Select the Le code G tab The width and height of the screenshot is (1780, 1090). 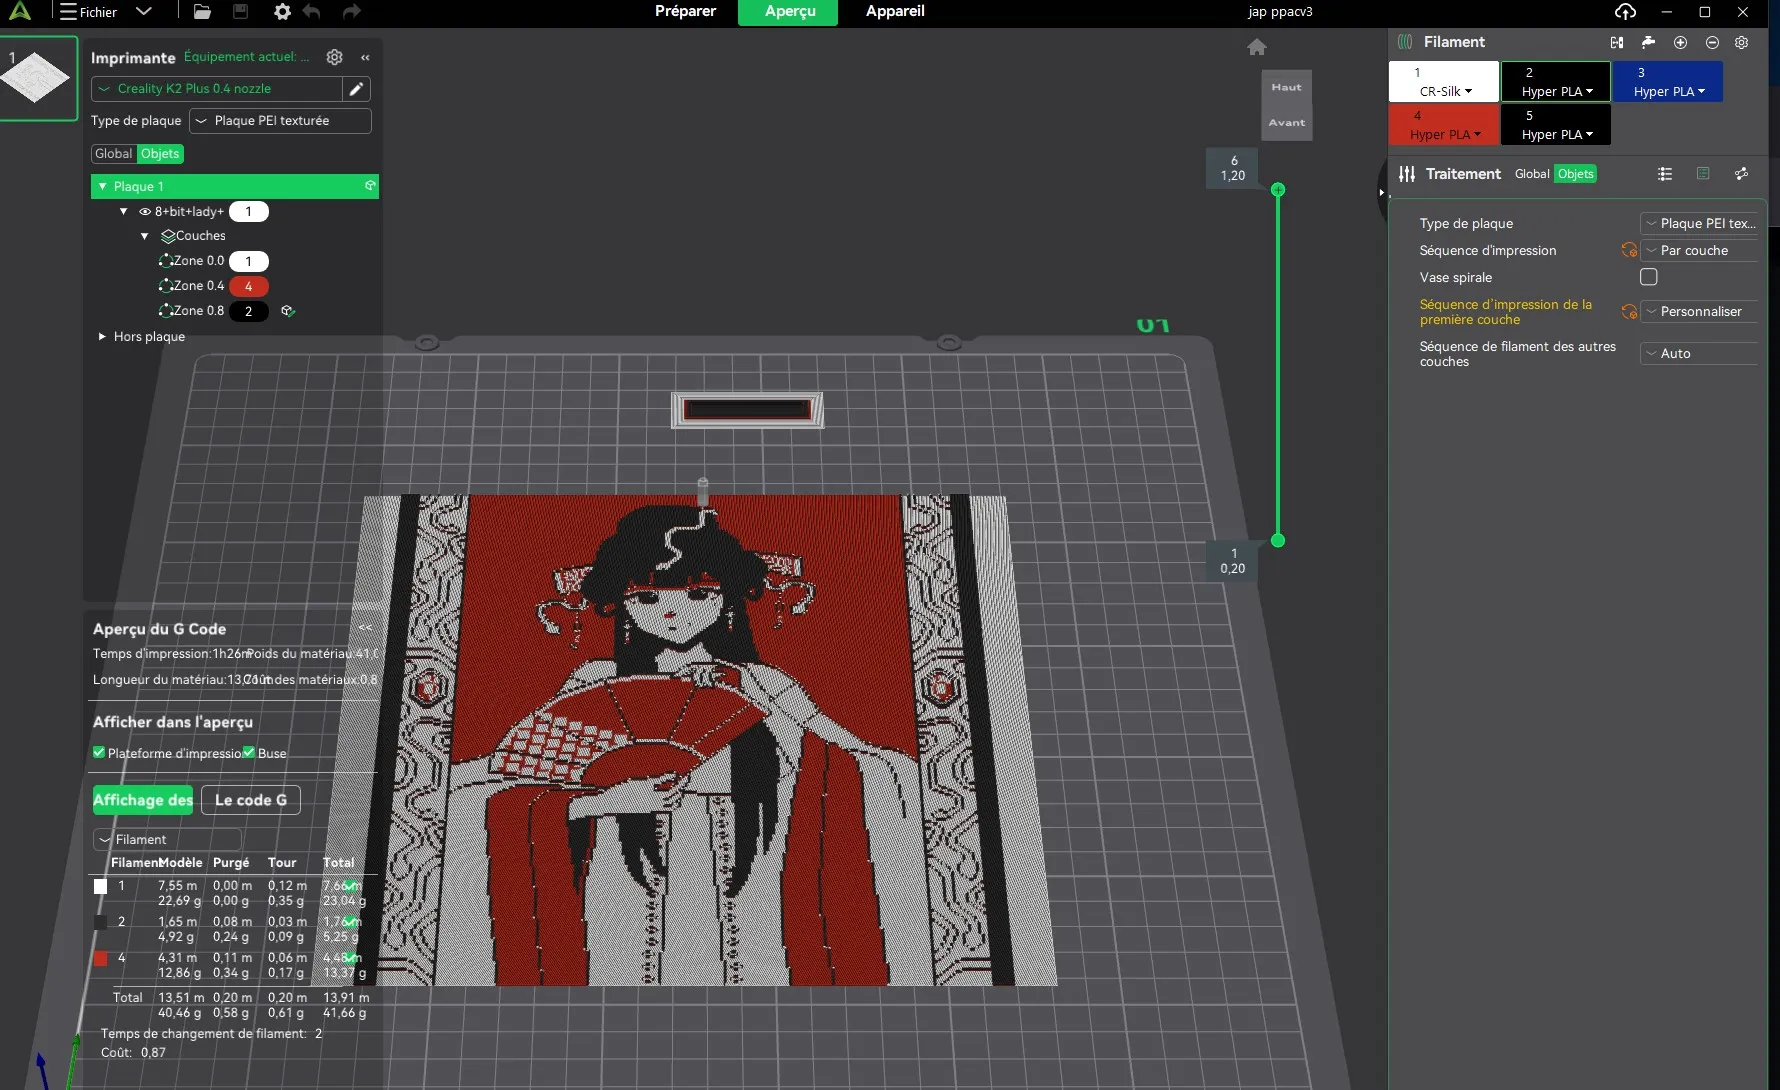(x=251, y=800)
